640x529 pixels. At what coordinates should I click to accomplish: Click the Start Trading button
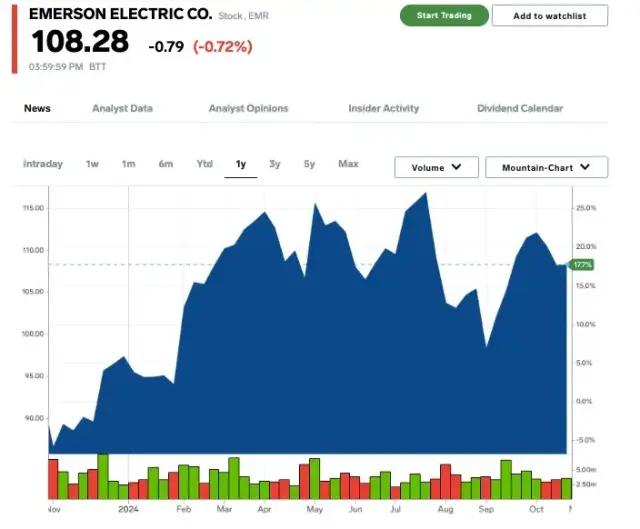444,16
